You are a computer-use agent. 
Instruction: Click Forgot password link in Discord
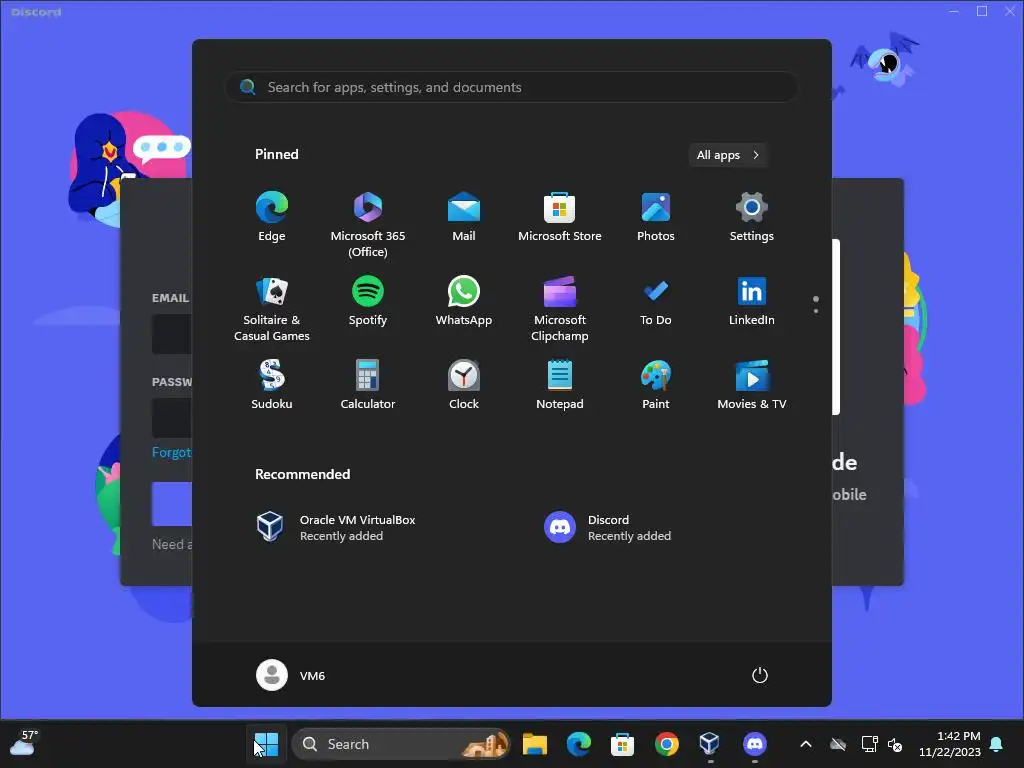[172, 453]
